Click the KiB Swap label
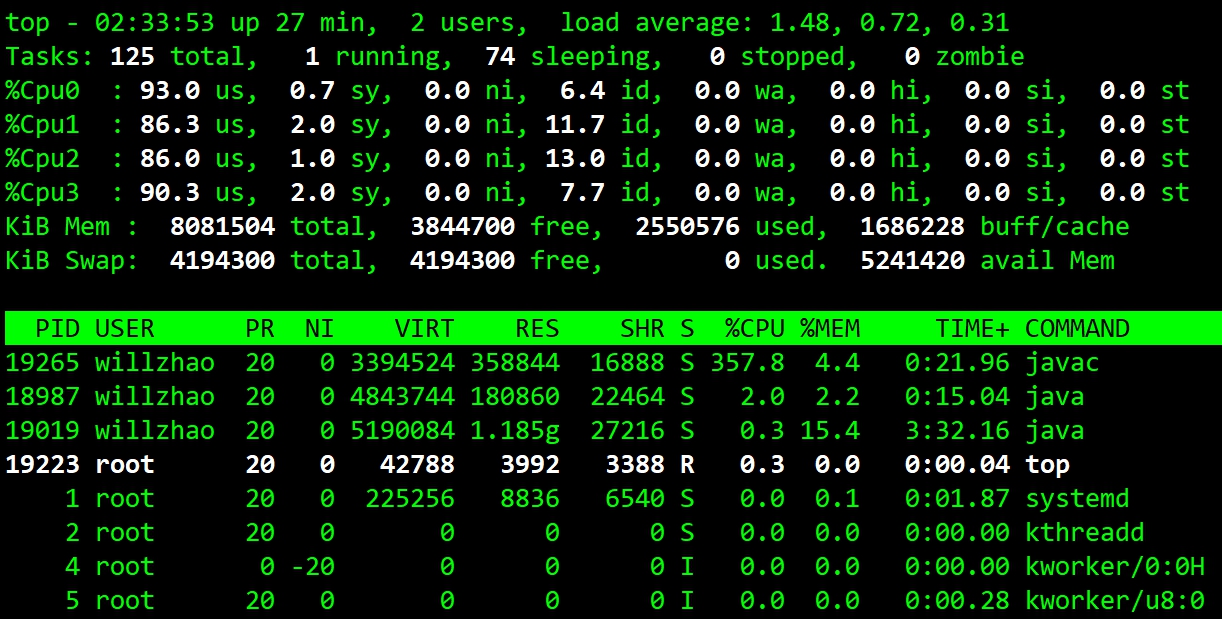Screen dimensions: 1222x619 click(x=73, y=260)
